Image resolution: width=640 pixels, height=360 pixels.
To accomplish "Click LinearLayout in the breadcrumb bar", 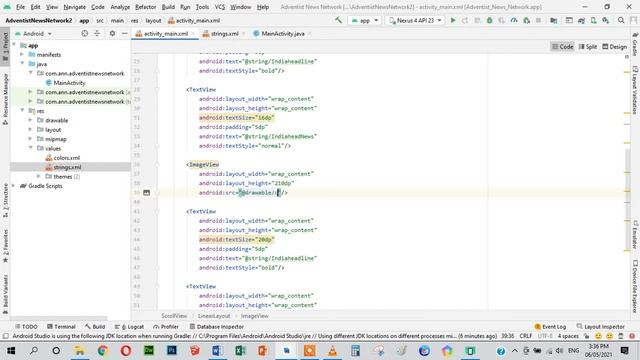I will 214,316.
